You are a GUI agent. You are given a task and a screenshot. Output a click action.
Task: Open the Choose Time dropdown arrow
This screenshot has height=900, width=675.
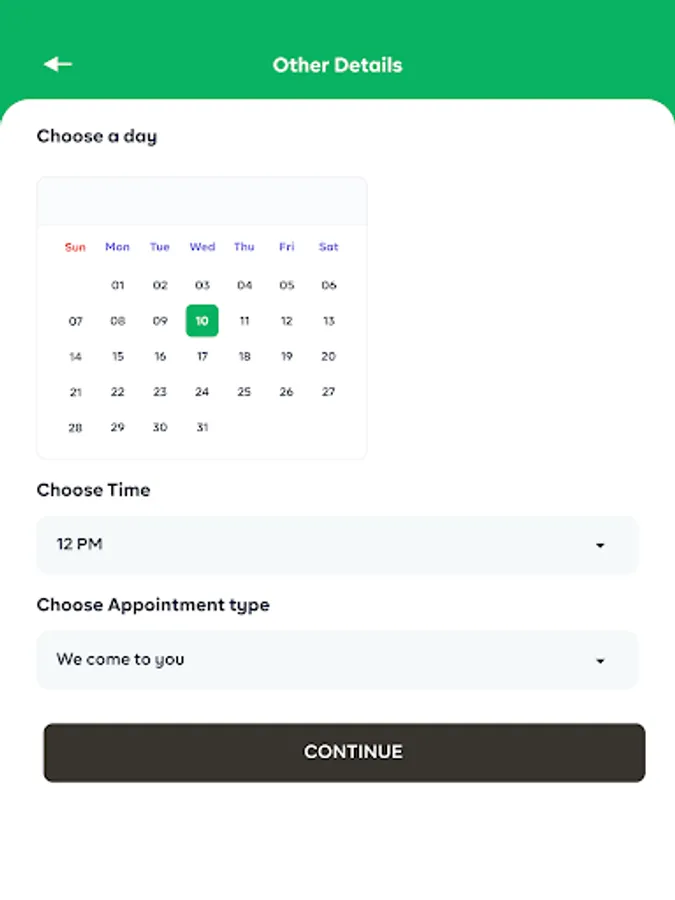[x=600, y=545]
